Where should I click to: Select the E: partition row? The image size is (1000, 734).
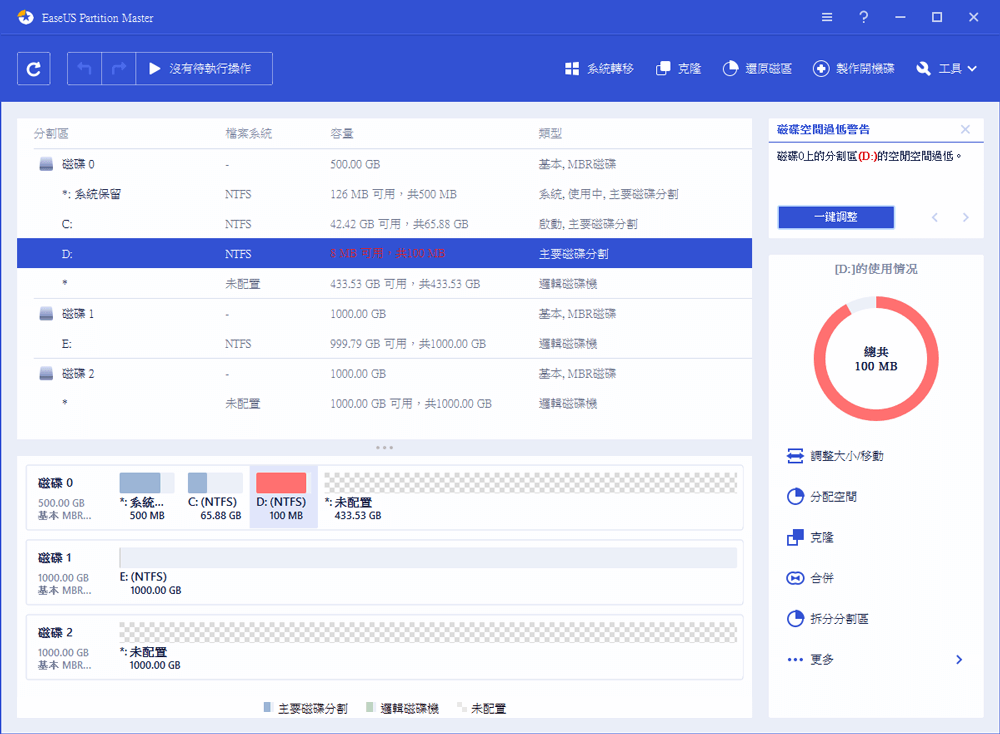tap(384, 343)
